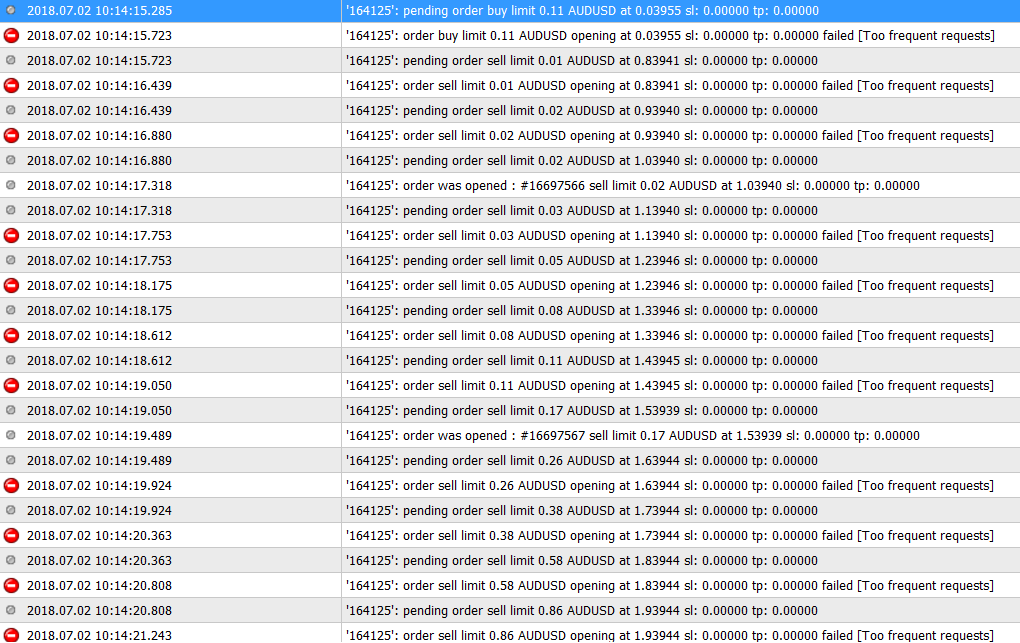
Task: Click the red error icon beside 10:14:15.723 failed entry
Action: 11,35
